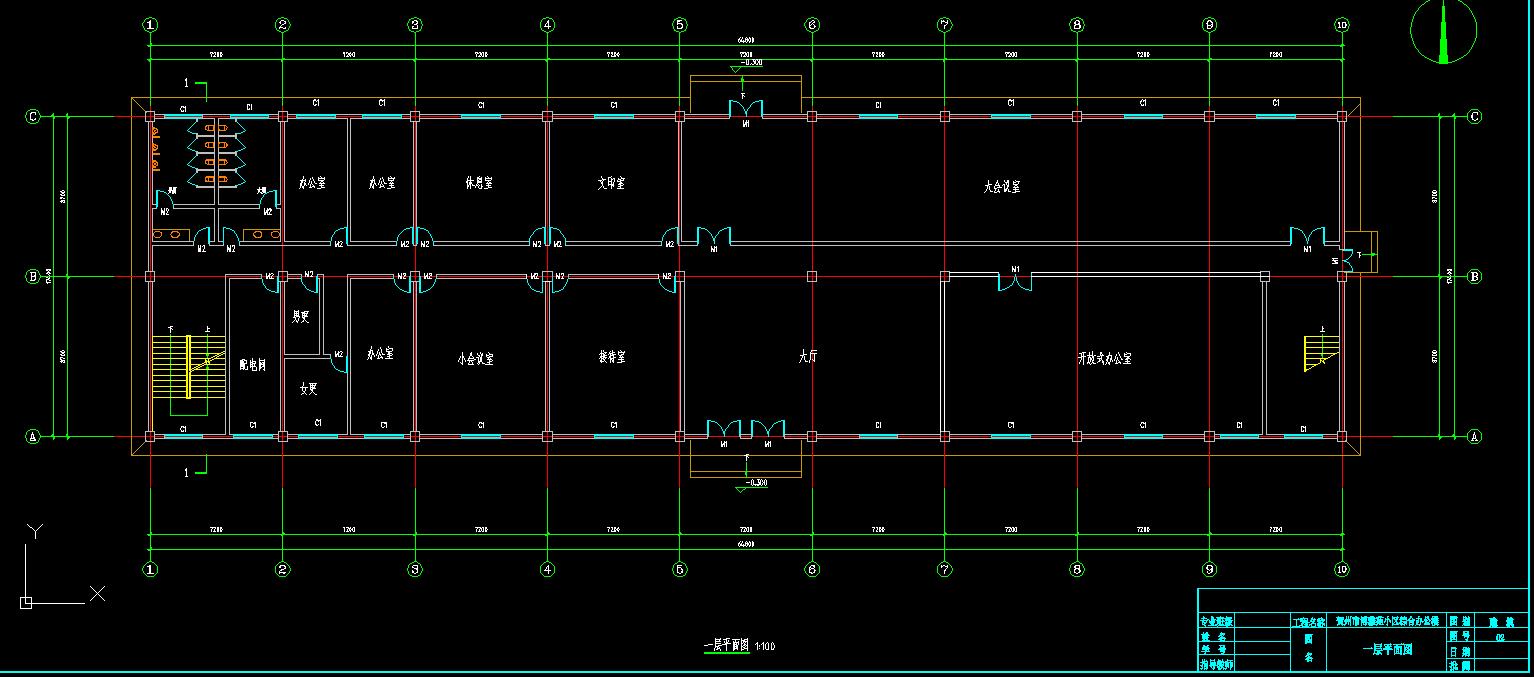Screen dimensions: 1534x677
Task: Click drawing number 02 in title block
Action: tap(1499, 635)
